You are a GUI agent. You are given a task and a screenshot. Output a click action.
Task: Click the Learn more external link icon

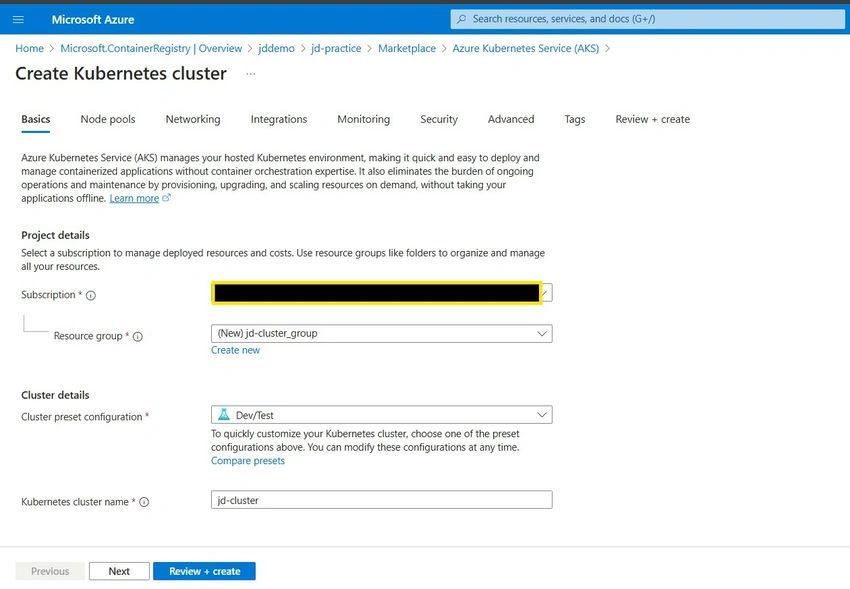[x=166, y=198]
